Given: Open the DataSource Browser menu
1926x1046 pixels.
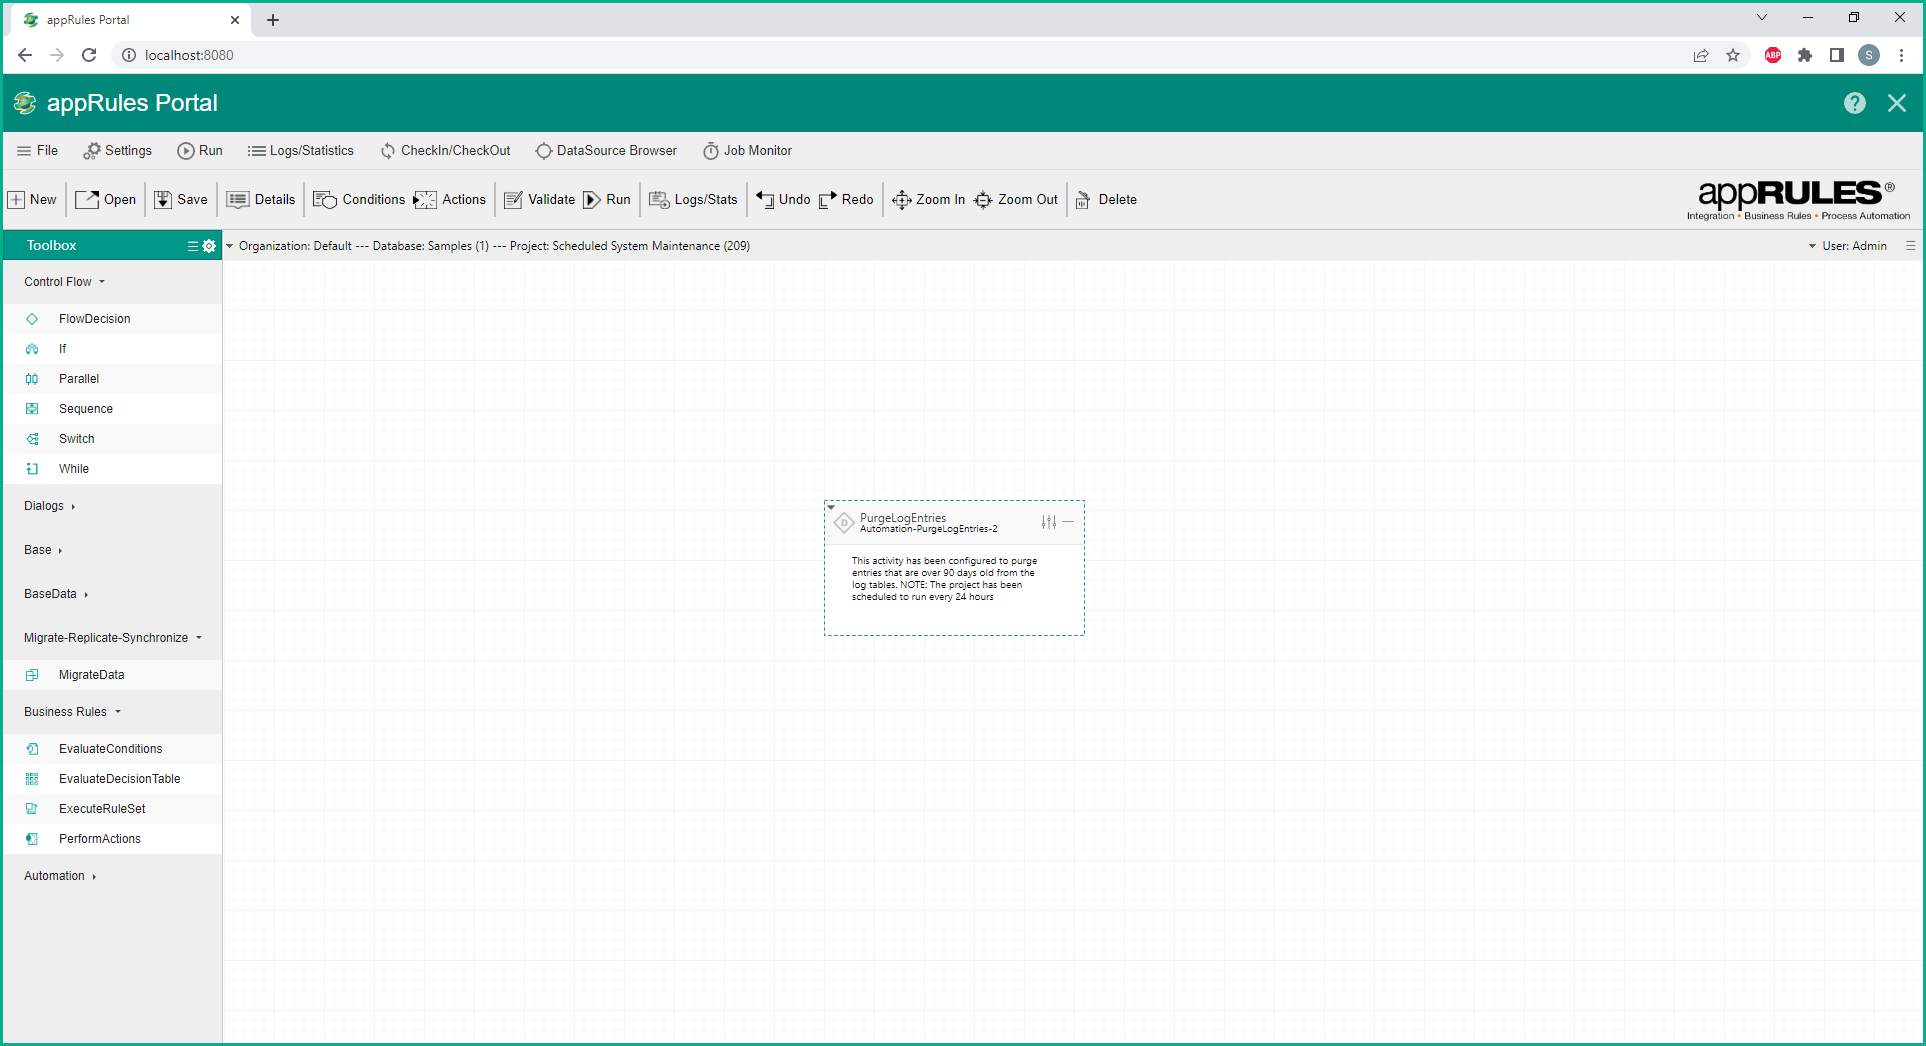Looking at the screenshot, I should click(x=606, y=151).
